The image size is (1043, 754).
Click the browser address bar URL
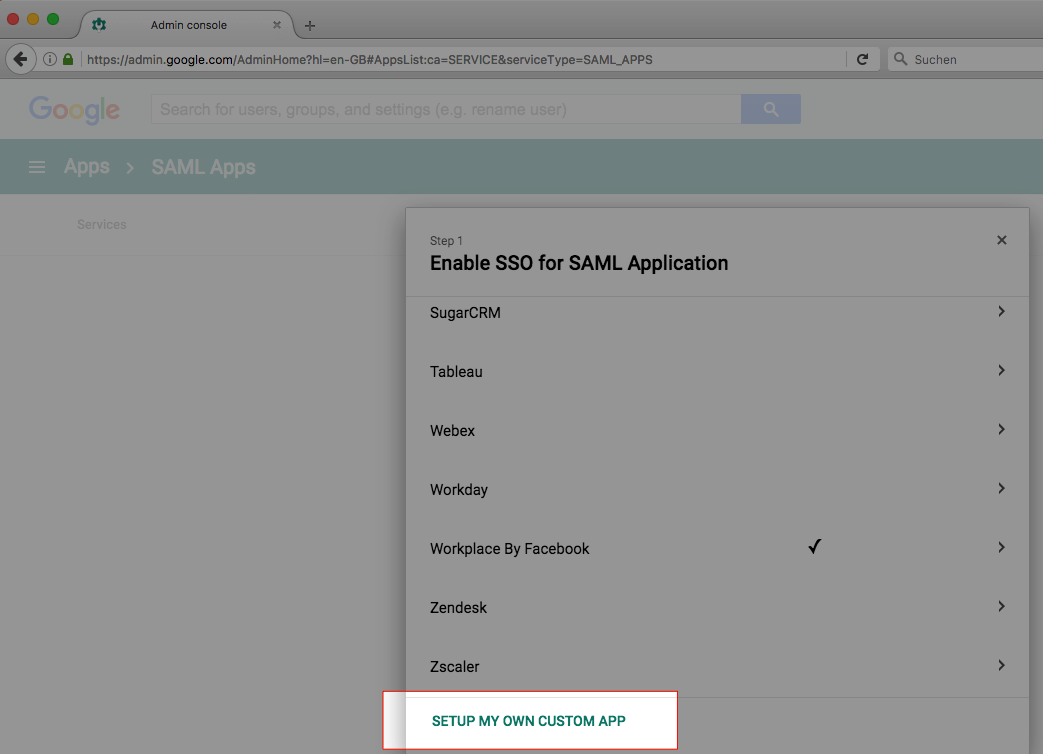click(x=370, y=60)
